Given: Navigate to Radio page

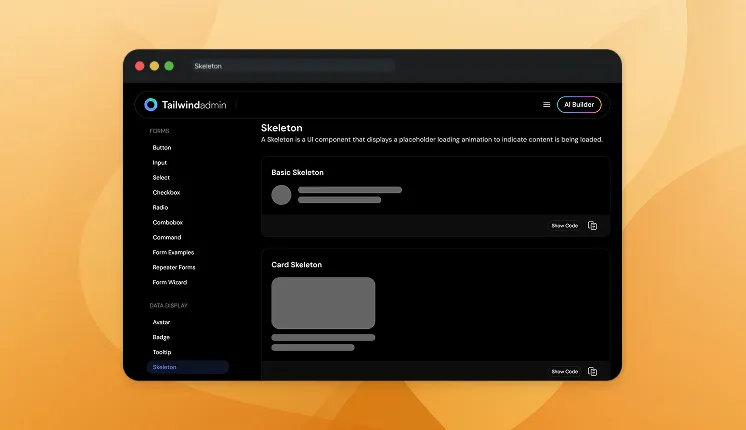Looking at the screenshot, I should (x=160, y=207).
